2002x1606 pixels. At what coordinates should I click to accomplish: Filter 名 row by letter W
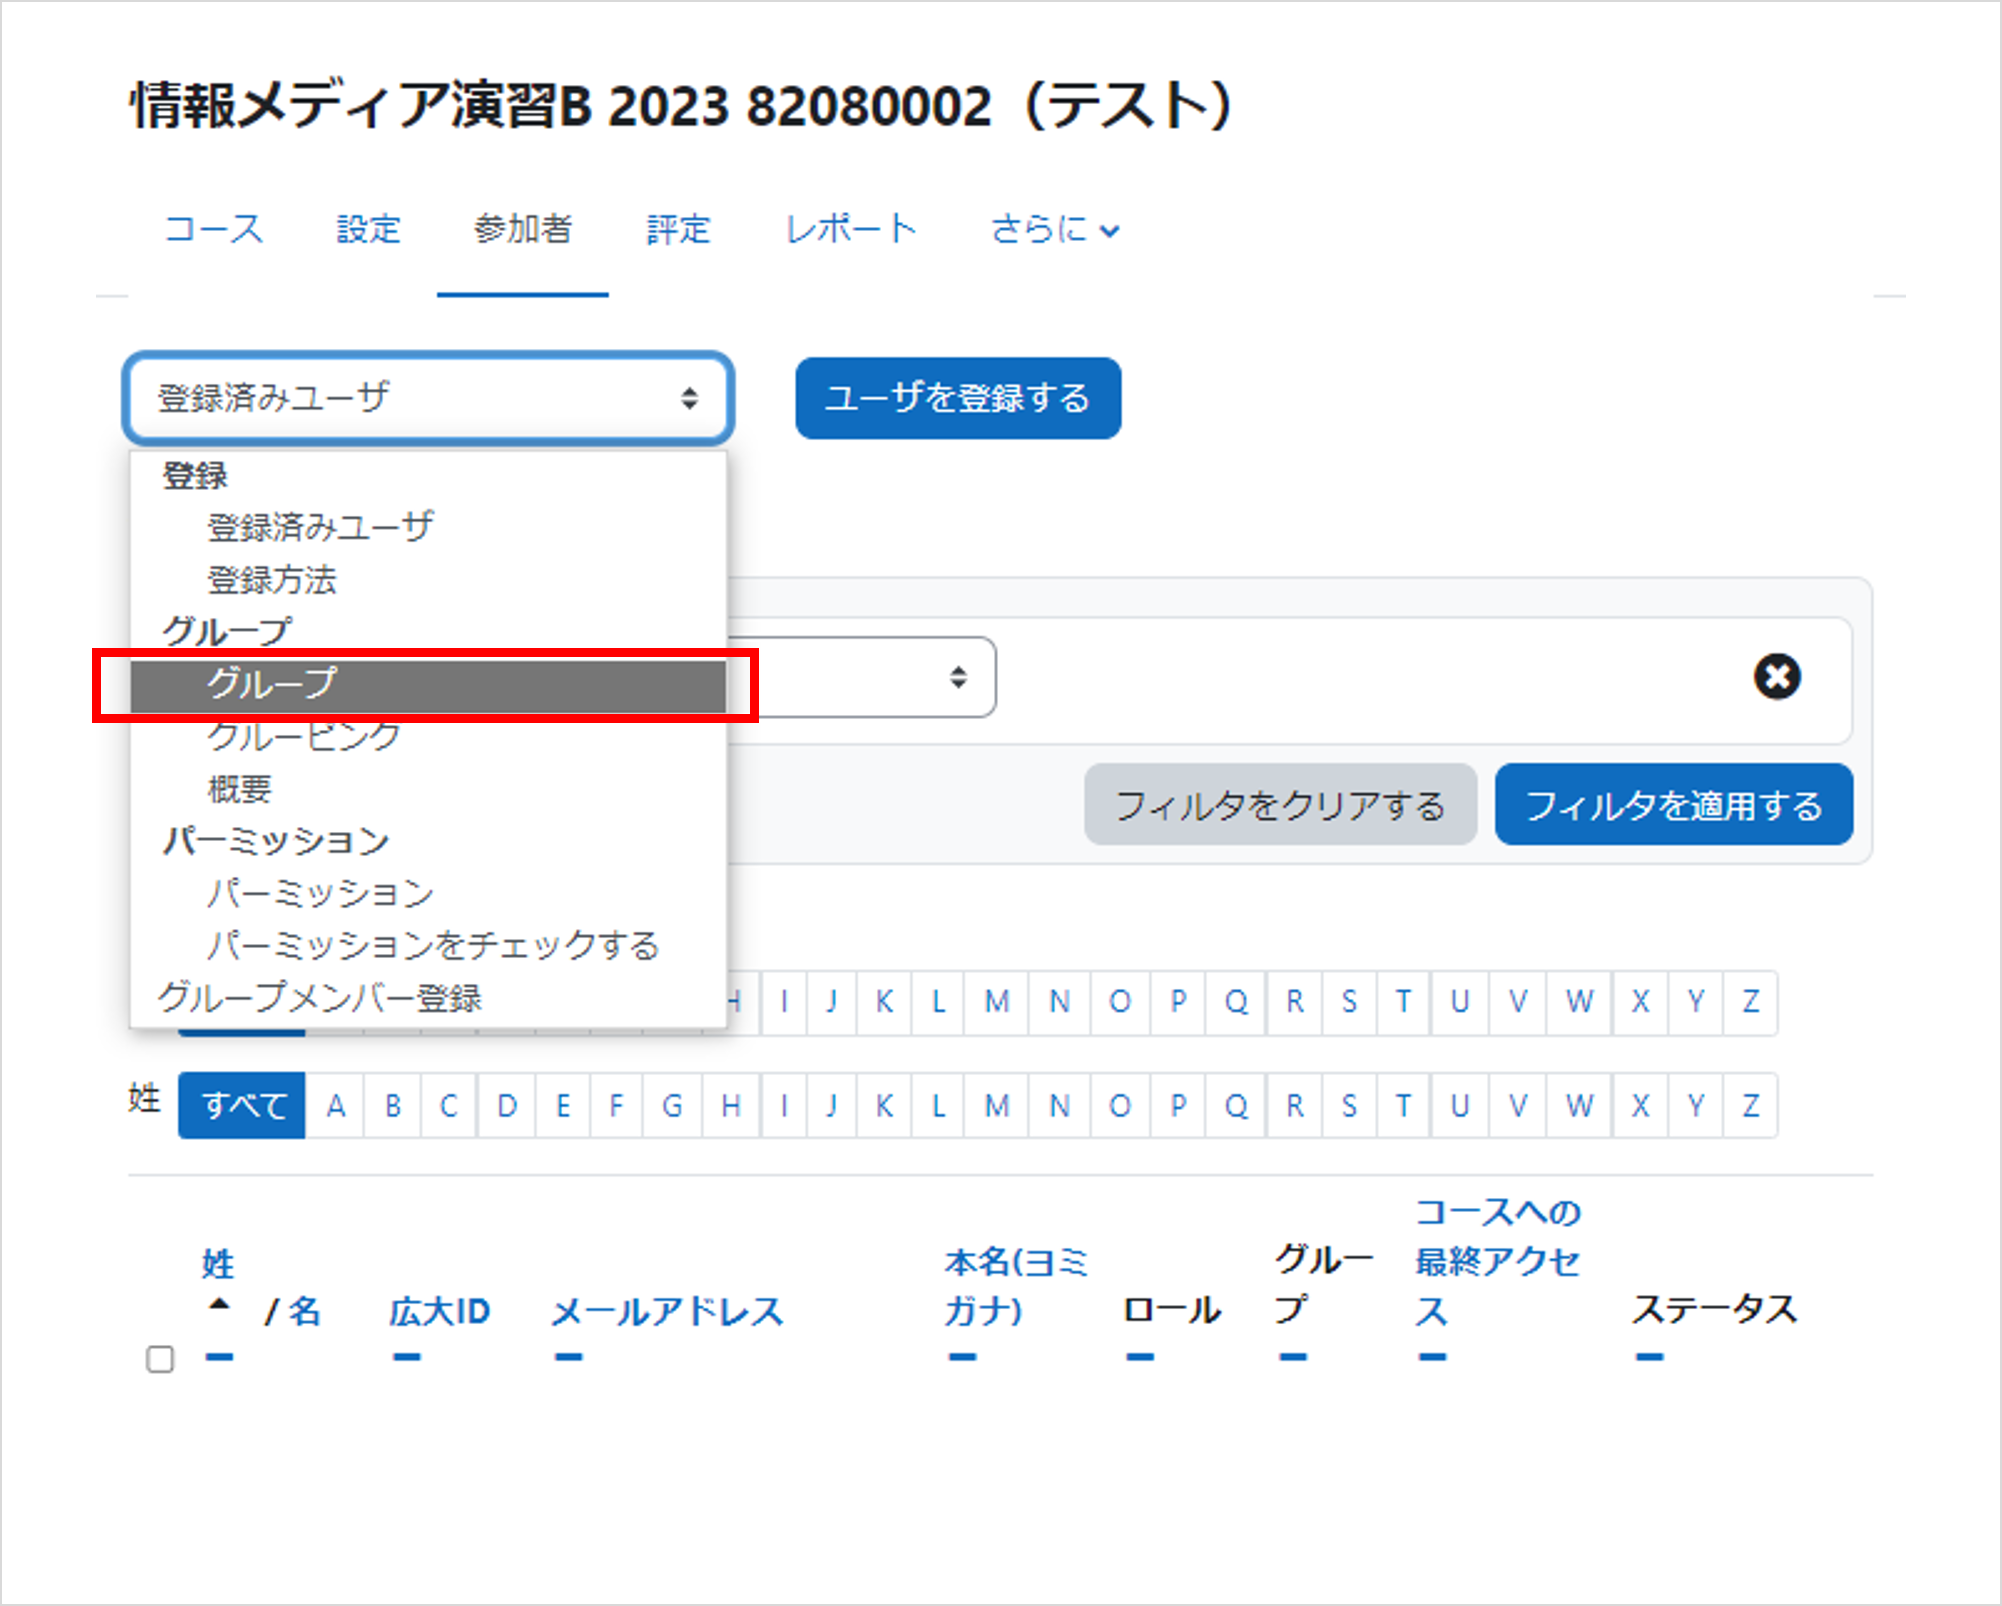point(1579,1002)
